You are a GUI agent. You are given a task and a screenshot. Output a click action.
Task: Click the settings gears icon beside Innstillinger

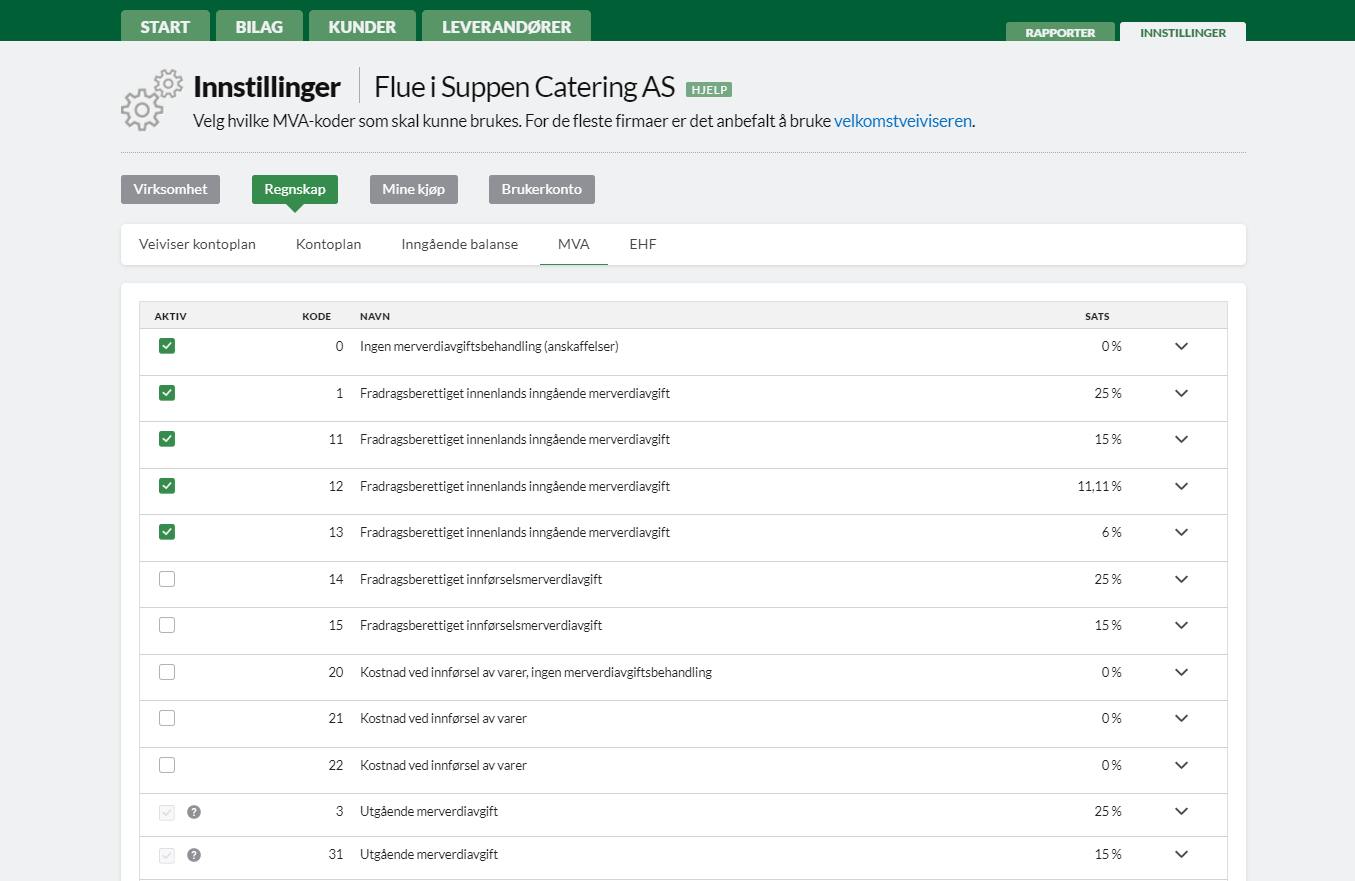[152, 100]
